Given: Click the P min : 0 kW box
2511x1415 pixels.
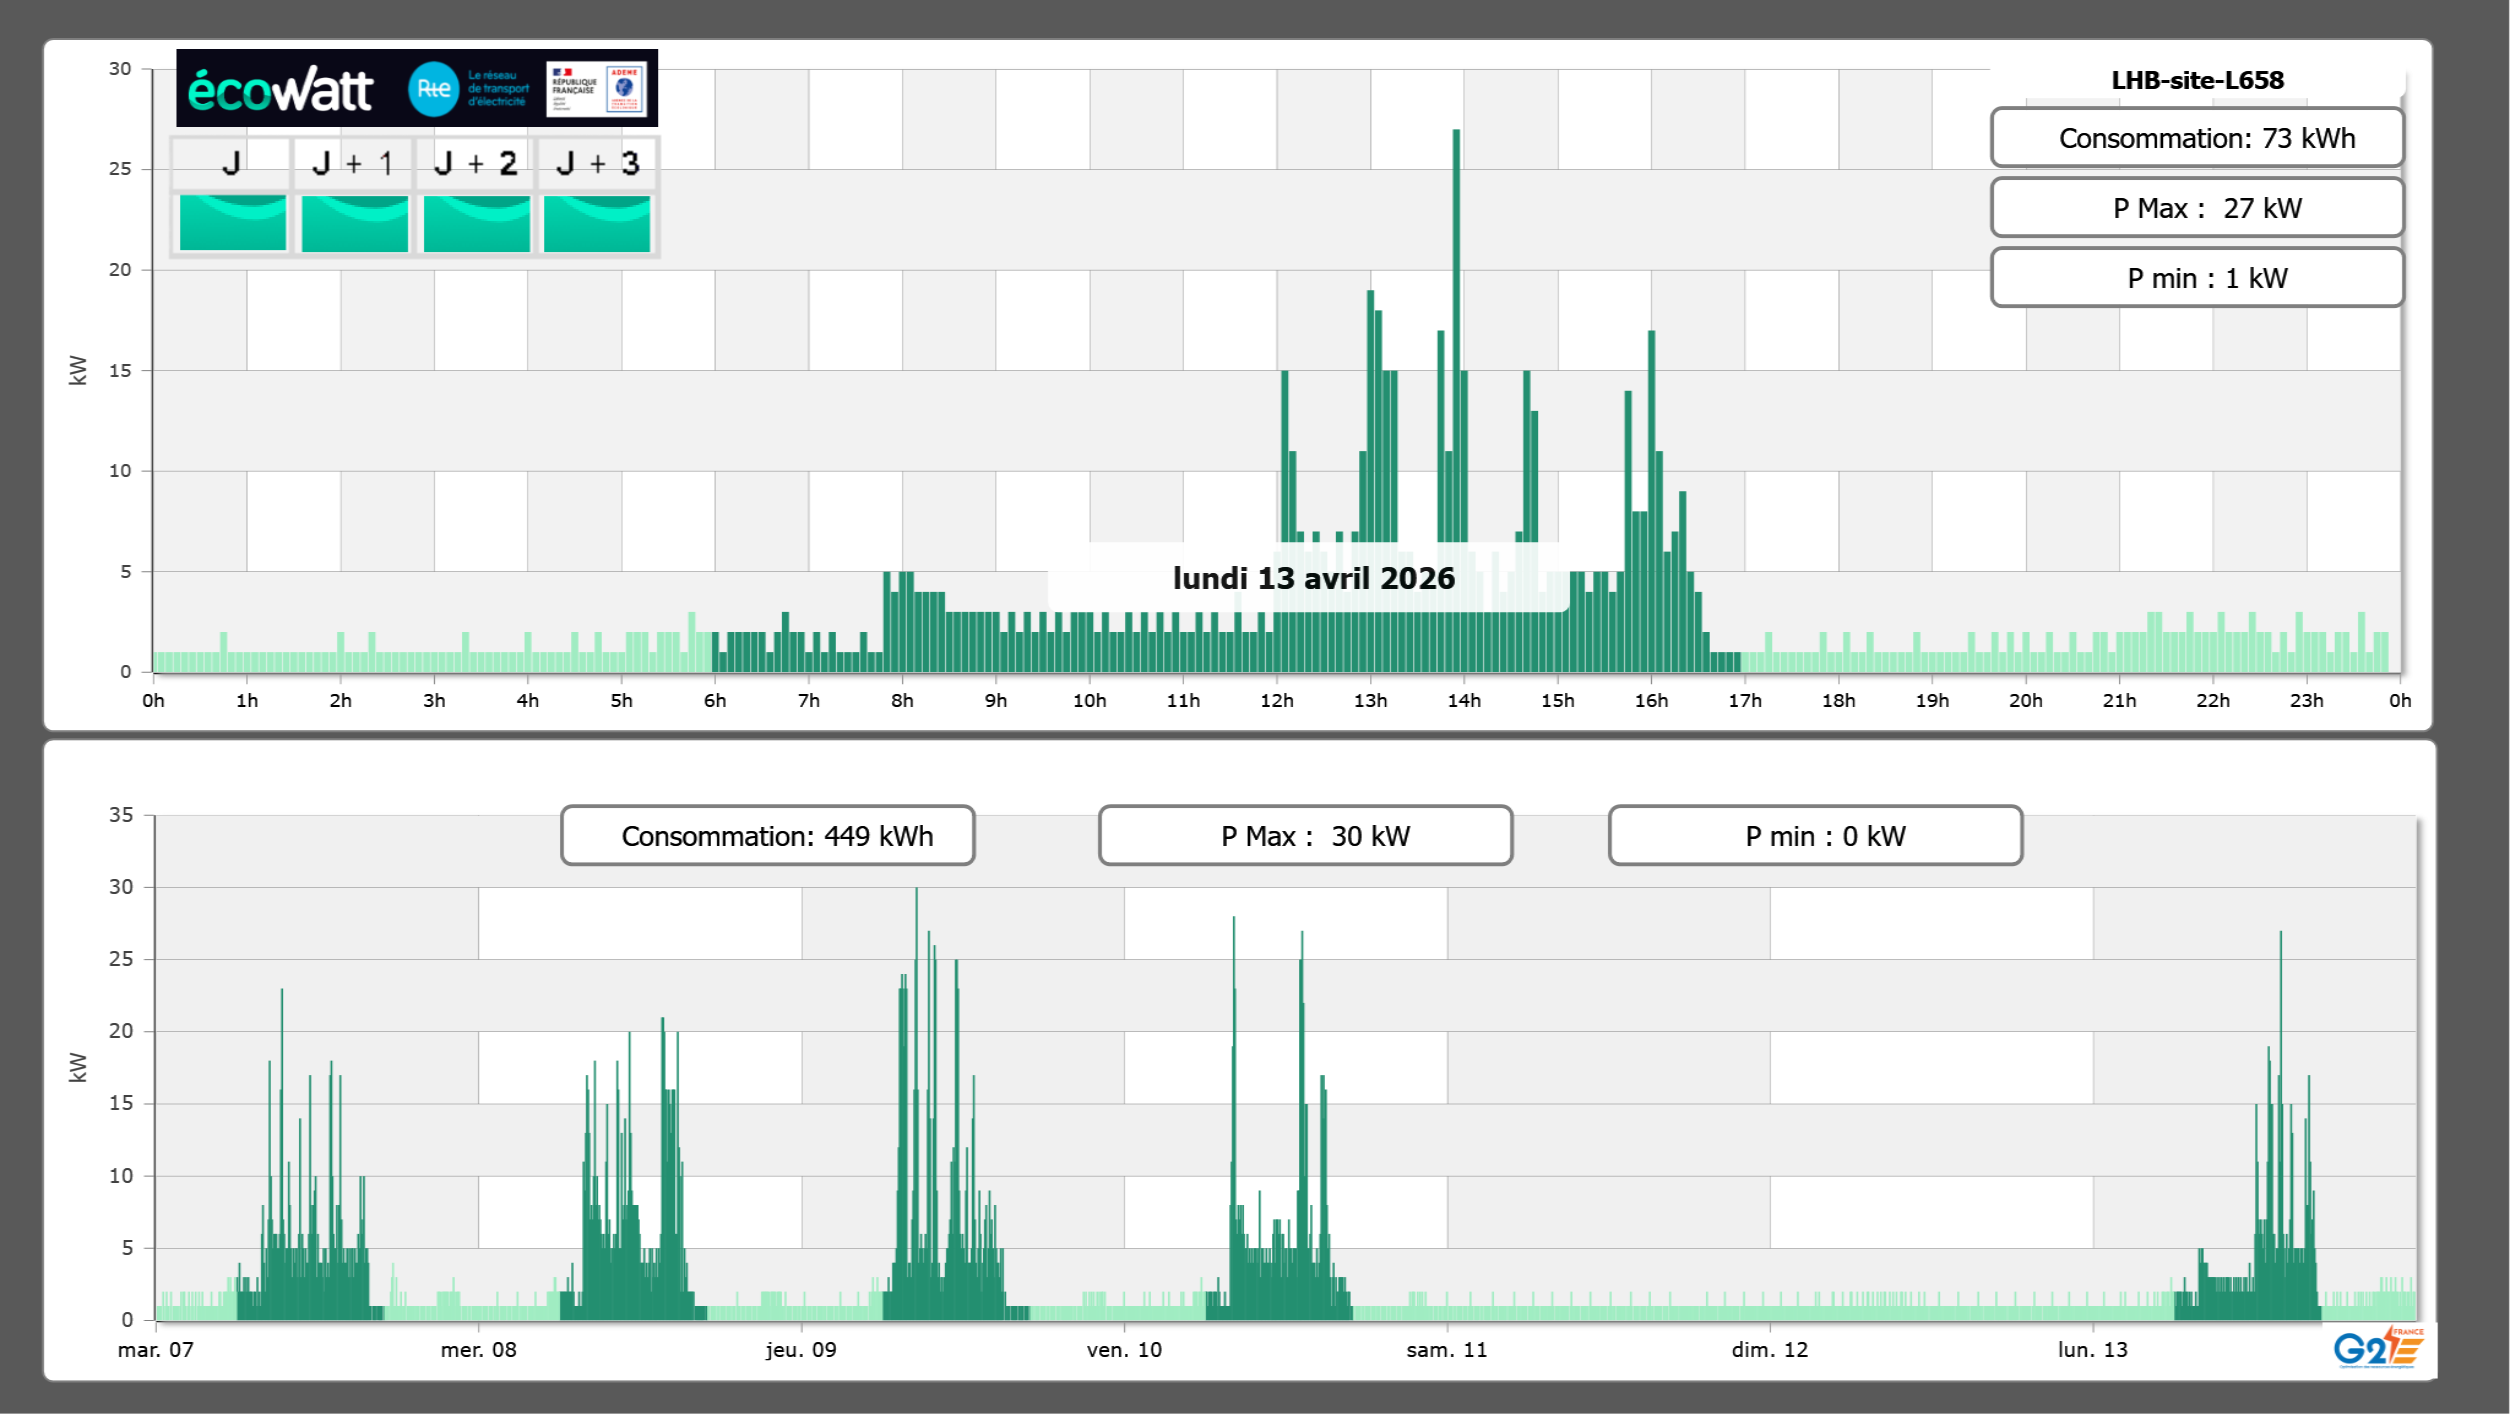Looking at the screenshot, I should (1815, 836).
